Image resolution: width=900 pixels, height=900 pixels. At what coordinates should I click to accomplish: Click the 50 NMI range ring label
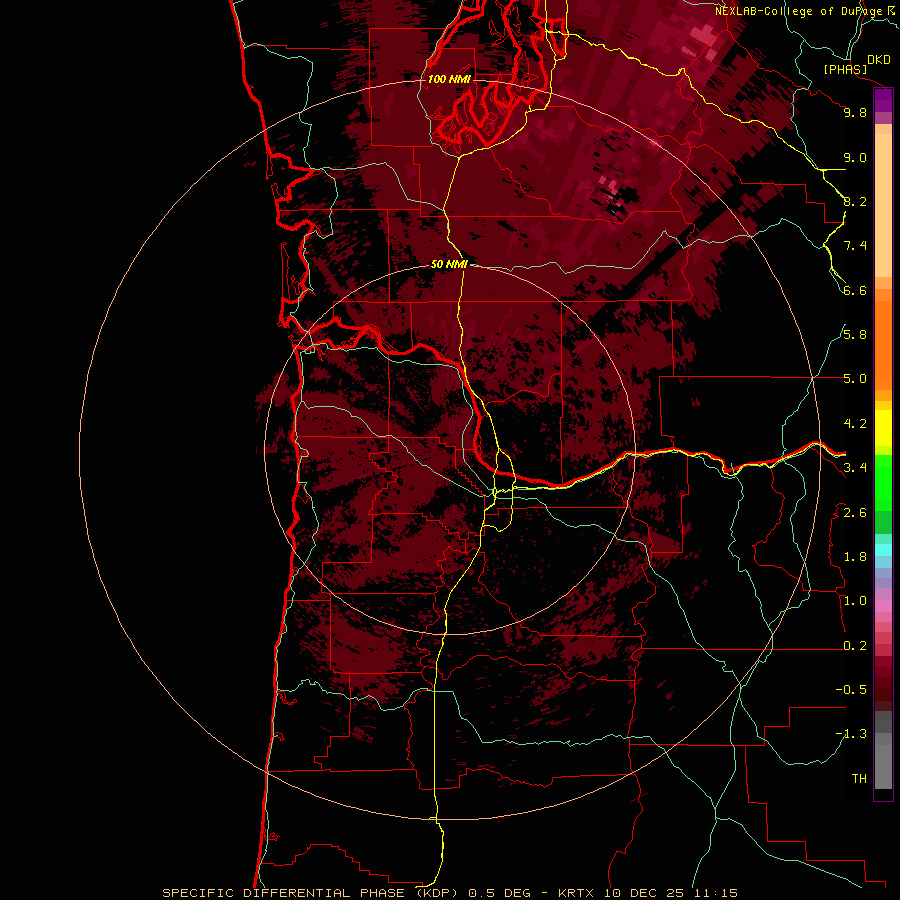click(449, 264)
